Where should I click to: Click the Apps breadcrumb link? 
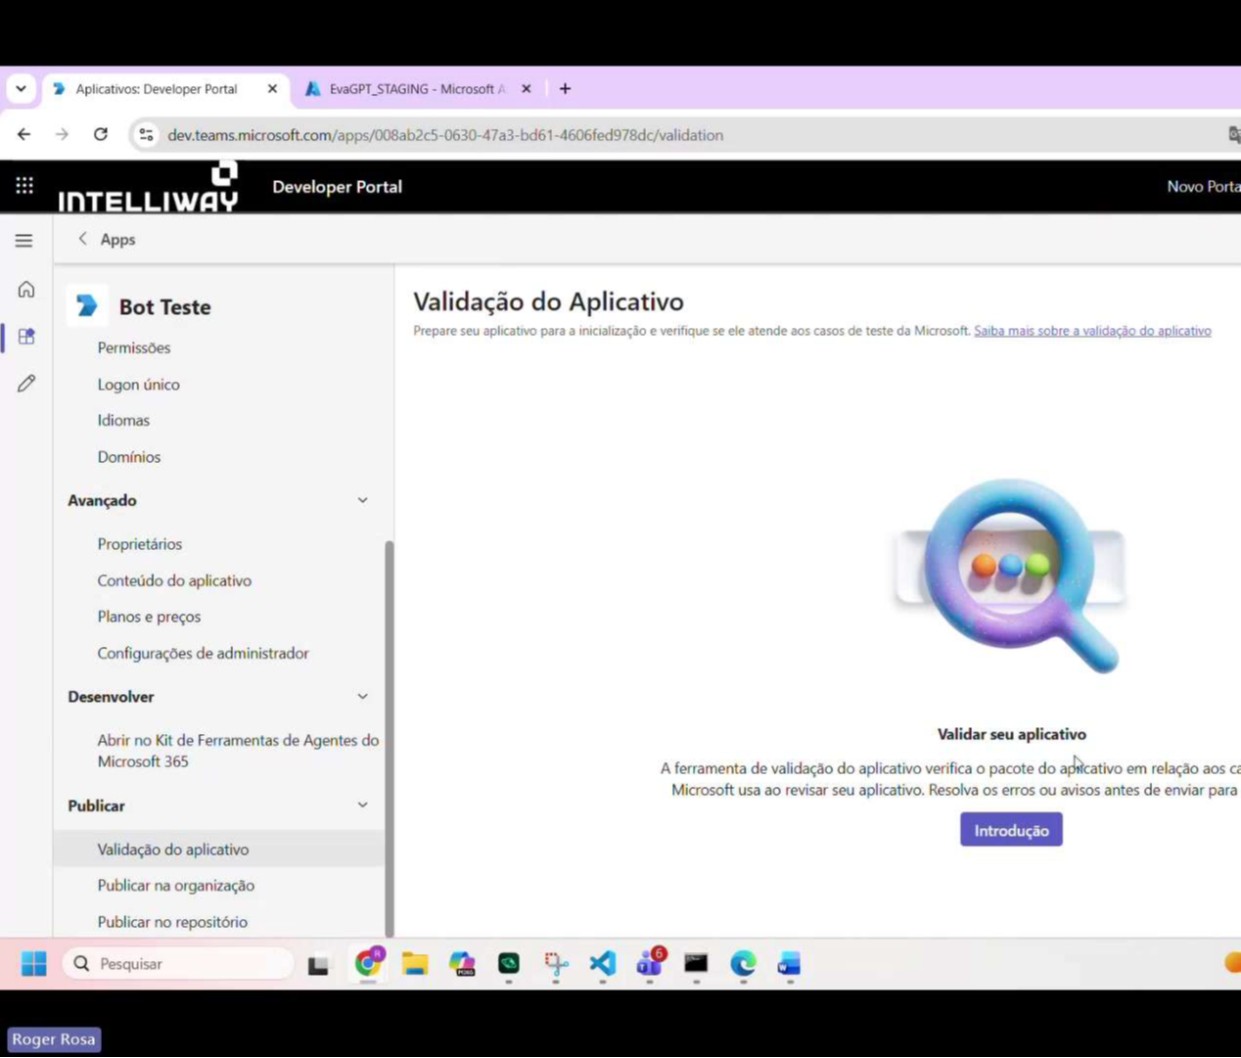(x=117, y=240)
